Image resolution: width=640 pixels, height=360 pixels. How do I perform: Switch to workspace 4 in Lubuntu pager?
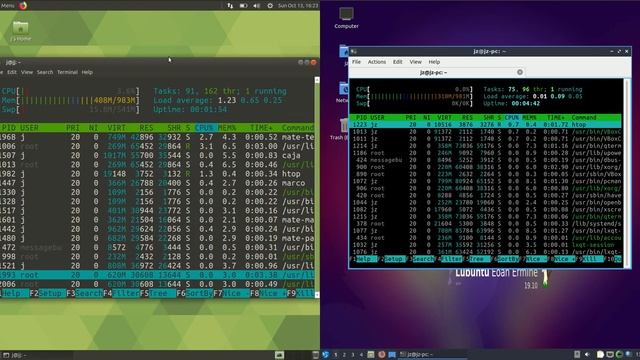tap(361, 355)
